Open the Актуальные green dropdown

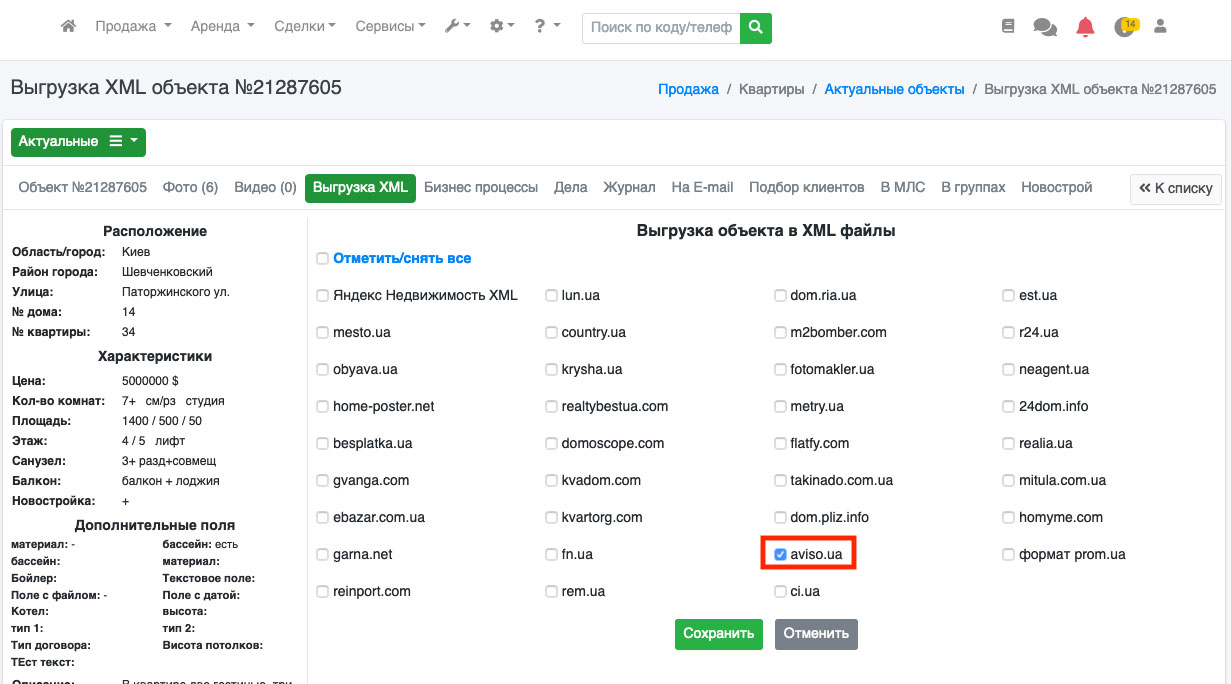coord(78,142)
